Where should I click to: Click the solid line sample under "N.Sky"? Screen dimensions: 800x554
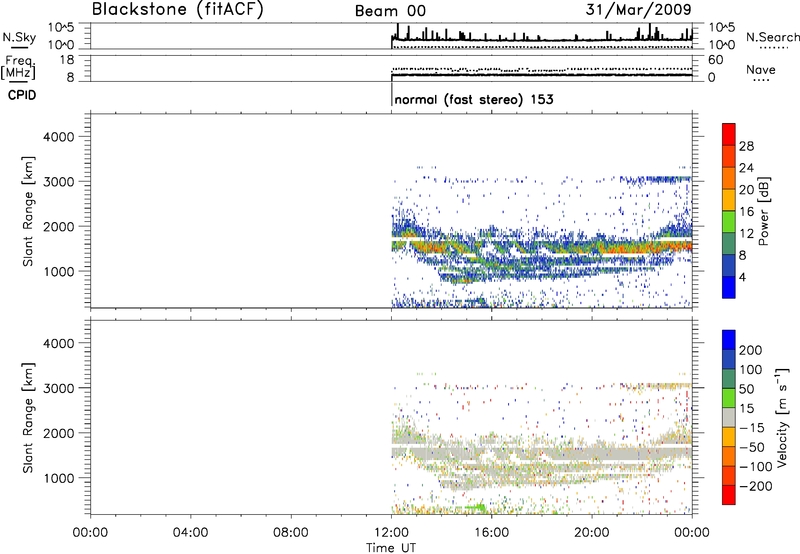tap(19, 48)
